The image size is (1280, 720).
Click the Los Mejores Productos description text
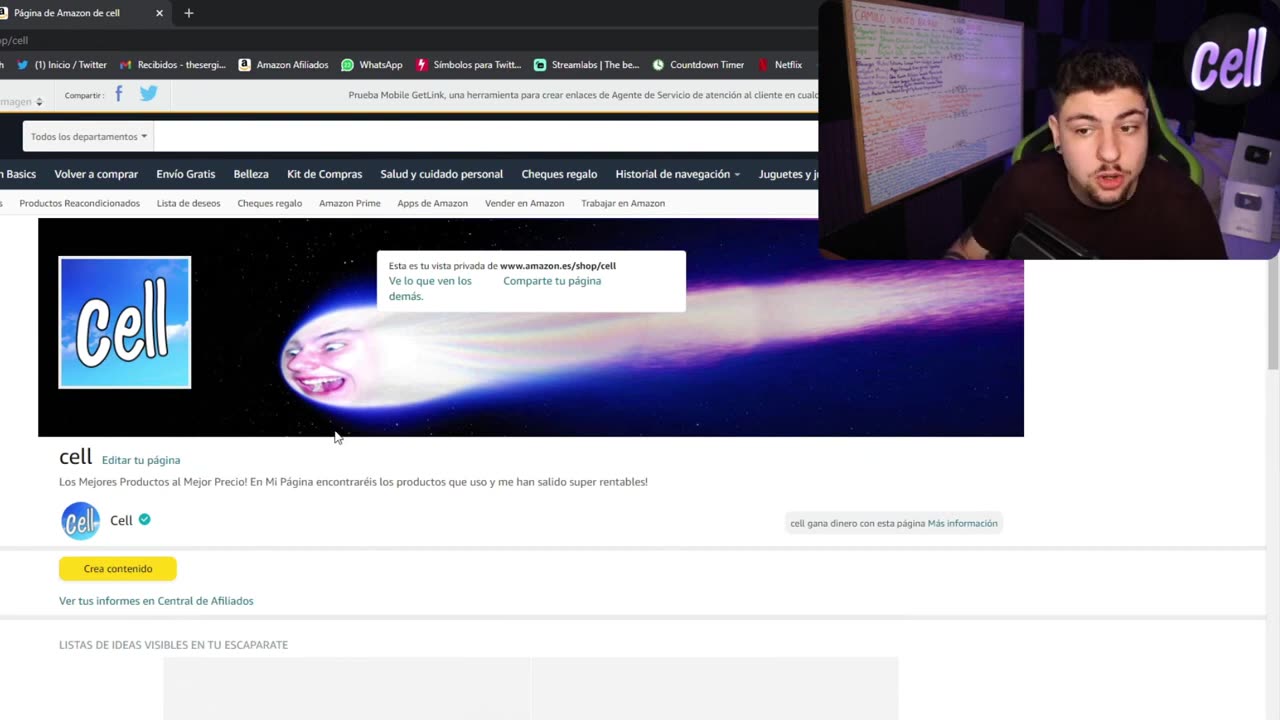click(x=353, y=482)
